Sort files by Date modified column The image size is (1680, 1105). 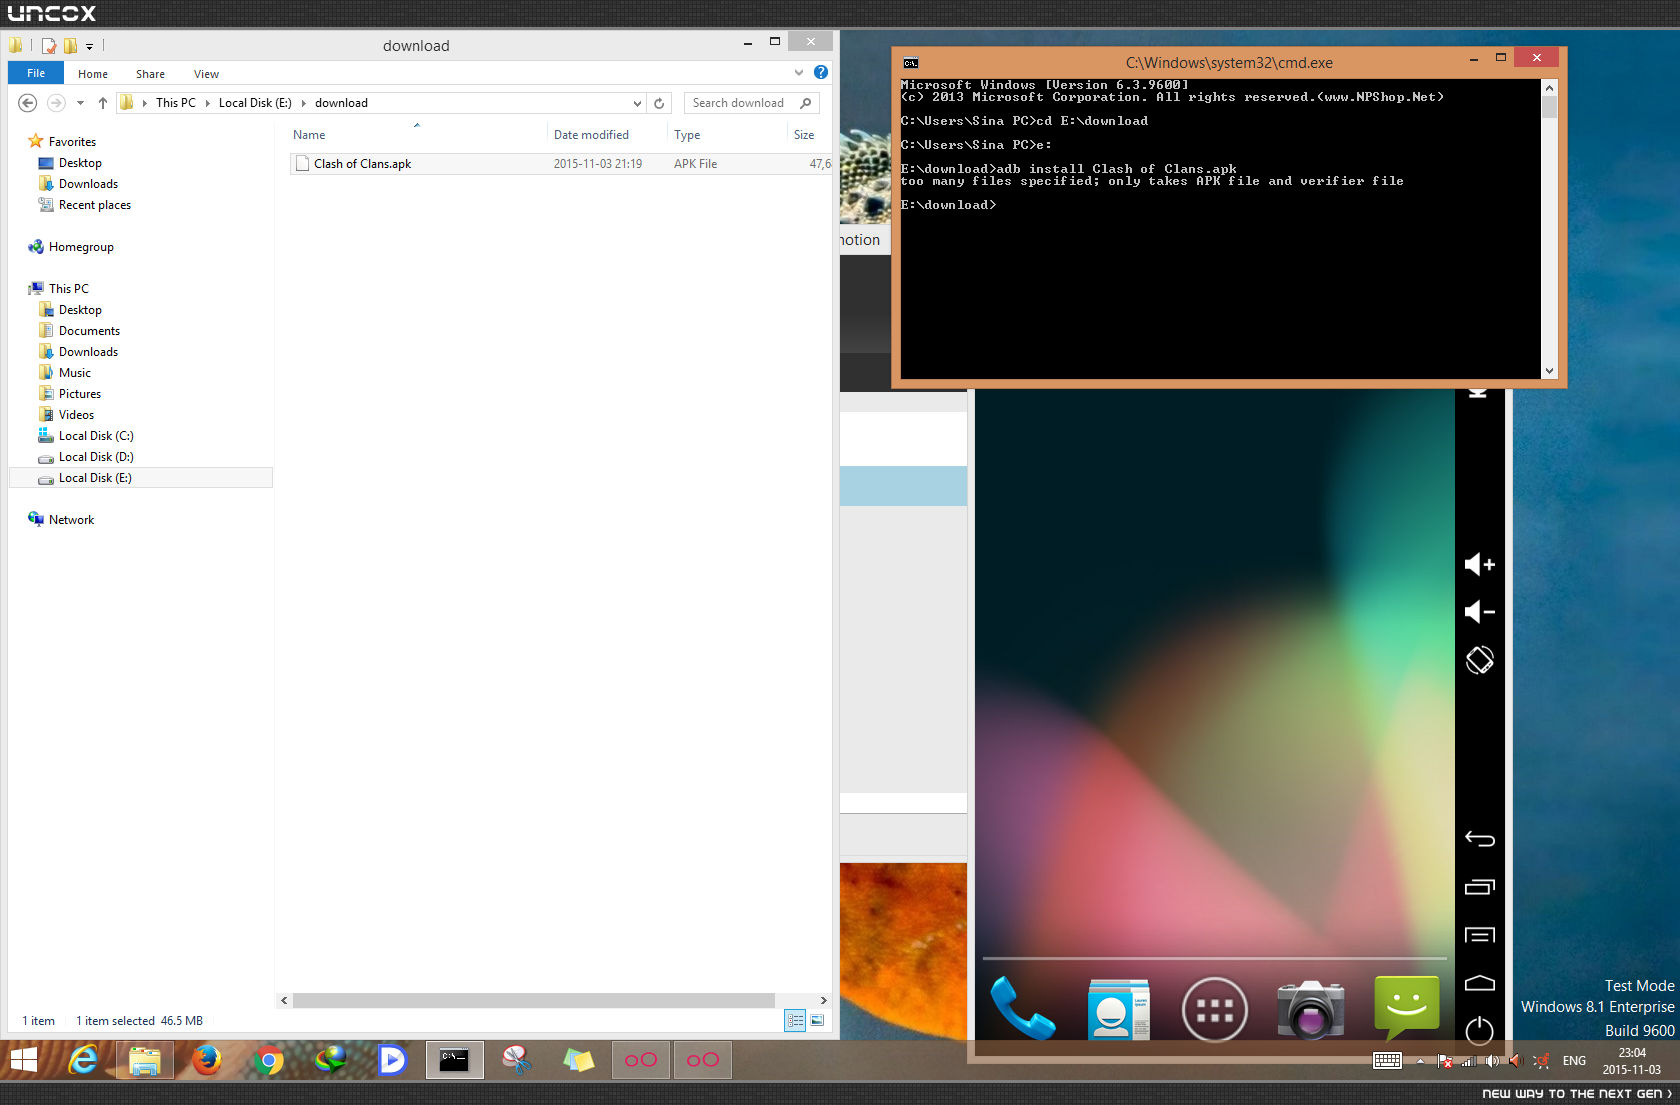[591, 135]
